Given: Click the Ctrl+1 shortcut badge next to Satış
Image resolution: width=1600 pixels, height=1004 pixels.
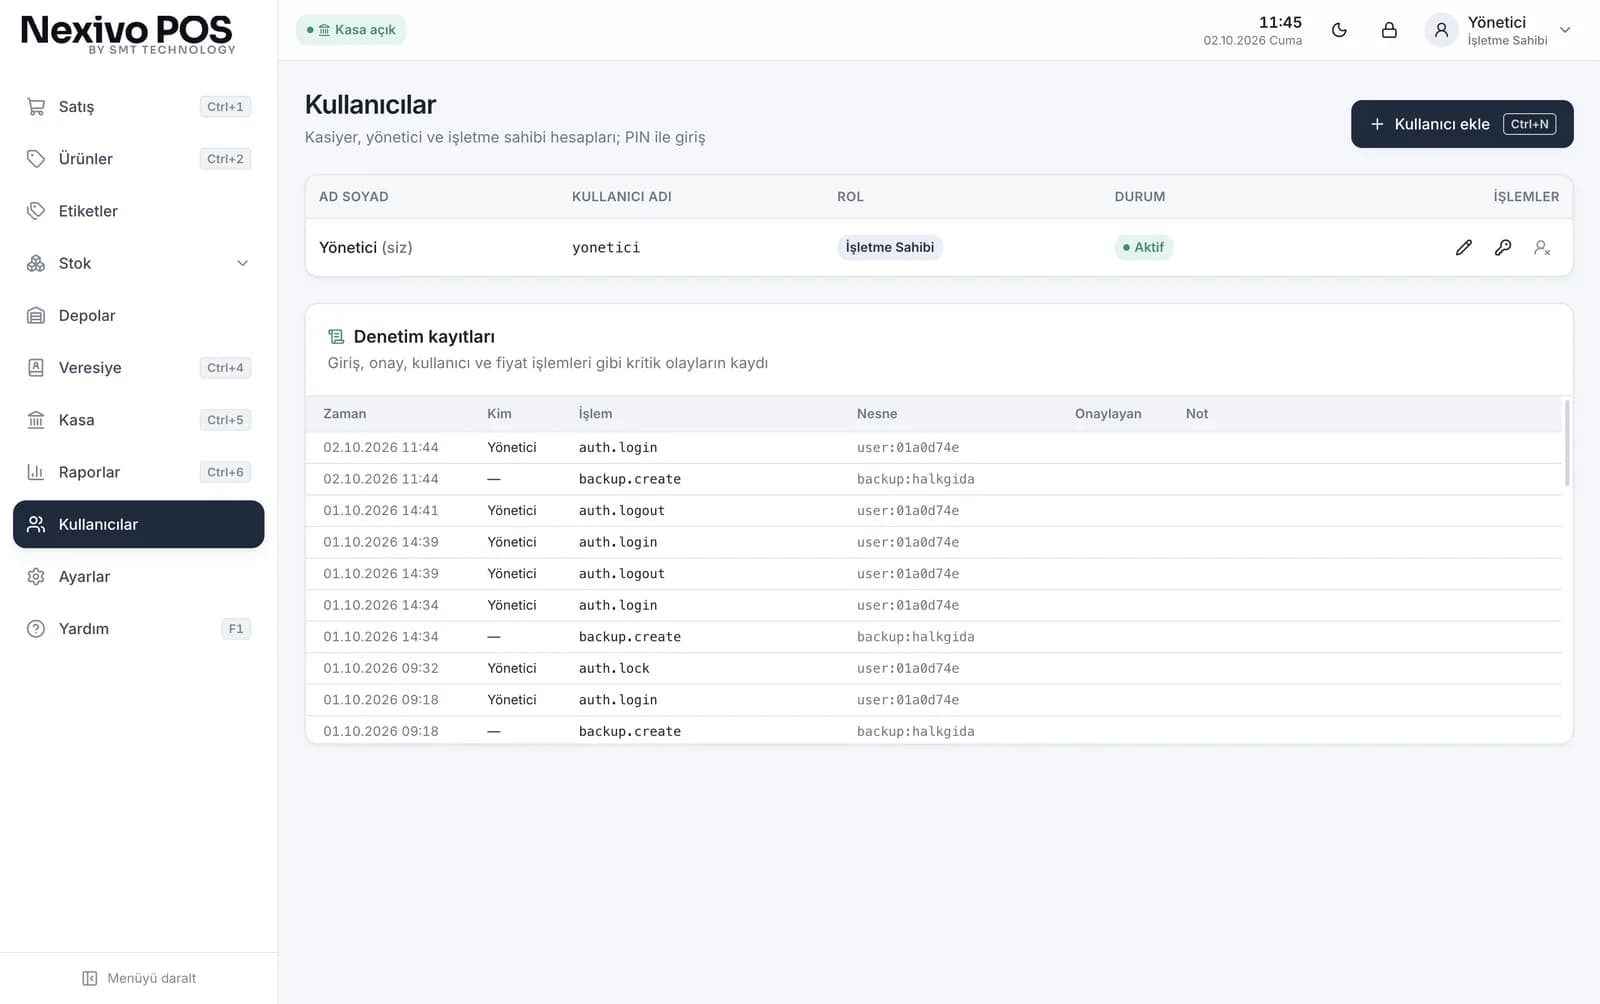Looking at the screenshot, I should (225, 107).
